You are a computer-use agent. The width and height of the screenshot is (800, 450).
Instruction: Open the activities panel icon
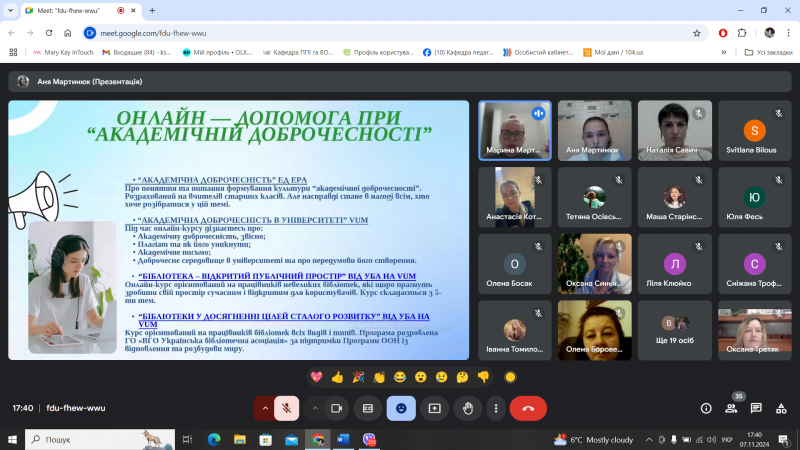click(x=779, y=408)
